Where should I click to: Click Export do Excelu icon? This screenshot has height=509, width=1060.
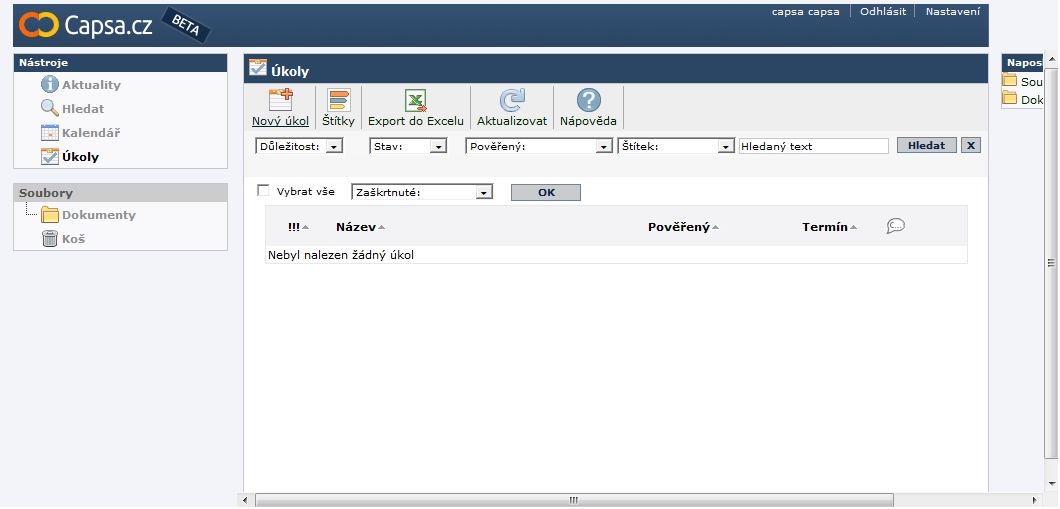pyautogui.click(x=416, y=101)
